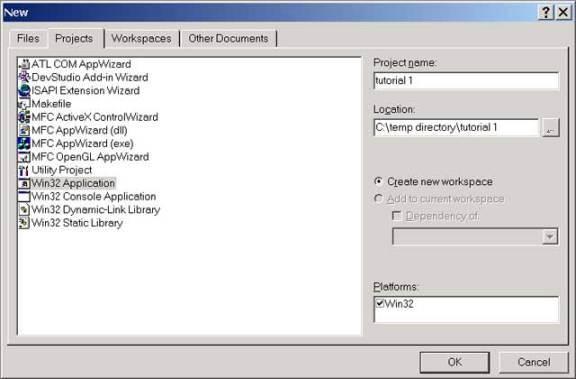The width and height of the screenshot is (576, 379).
Task: Select the ATL COM AppWizard icon
Action: (24, 64)
